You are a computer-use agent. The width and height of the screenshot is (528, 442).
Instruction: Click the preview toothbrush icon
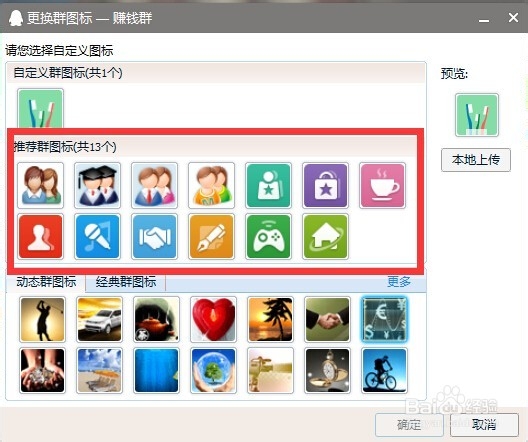(476, 115)
